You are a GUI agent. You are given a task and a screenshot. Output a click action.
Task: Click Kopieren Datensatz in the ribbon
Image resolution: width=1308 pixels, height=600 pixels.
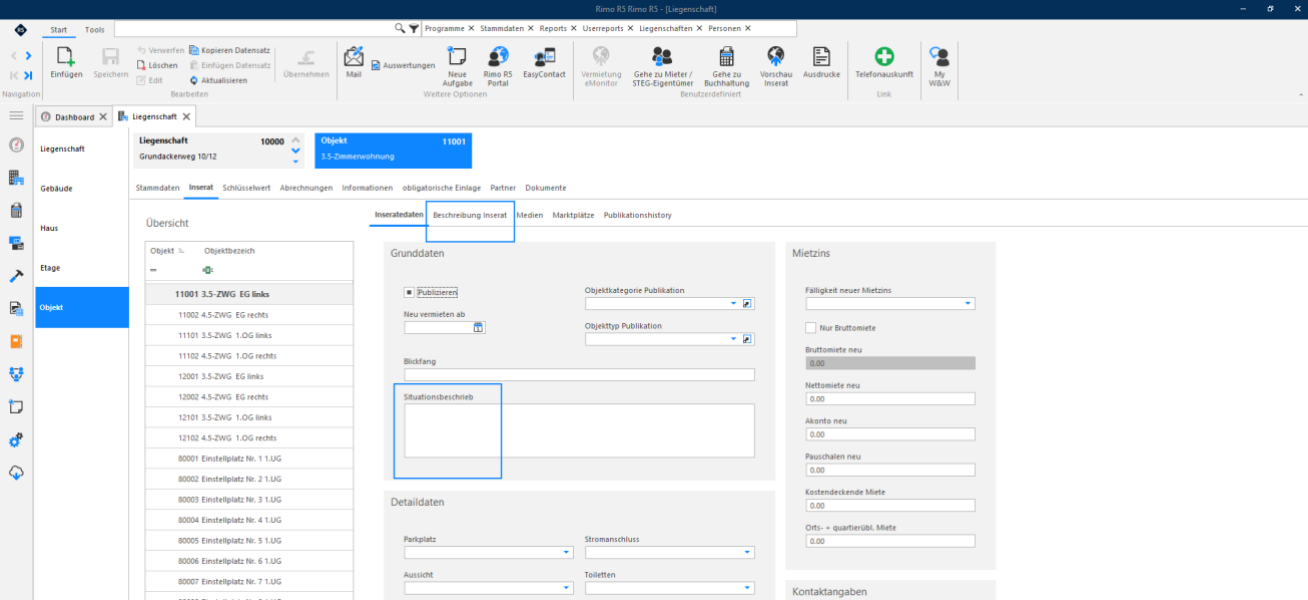pos(230,50)
